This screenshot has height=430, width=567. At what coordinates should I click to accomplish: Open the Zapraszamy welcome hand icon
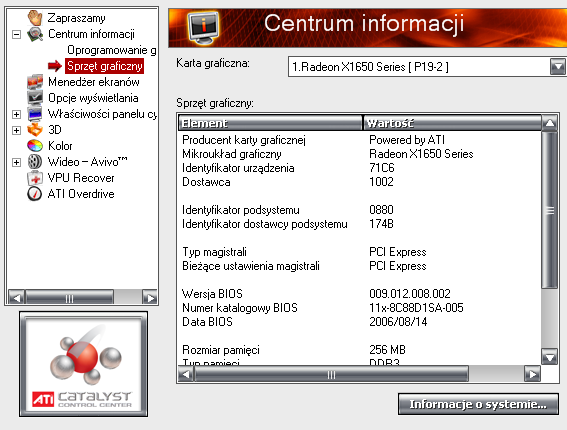pyautogui.click(x=35, y=18)
